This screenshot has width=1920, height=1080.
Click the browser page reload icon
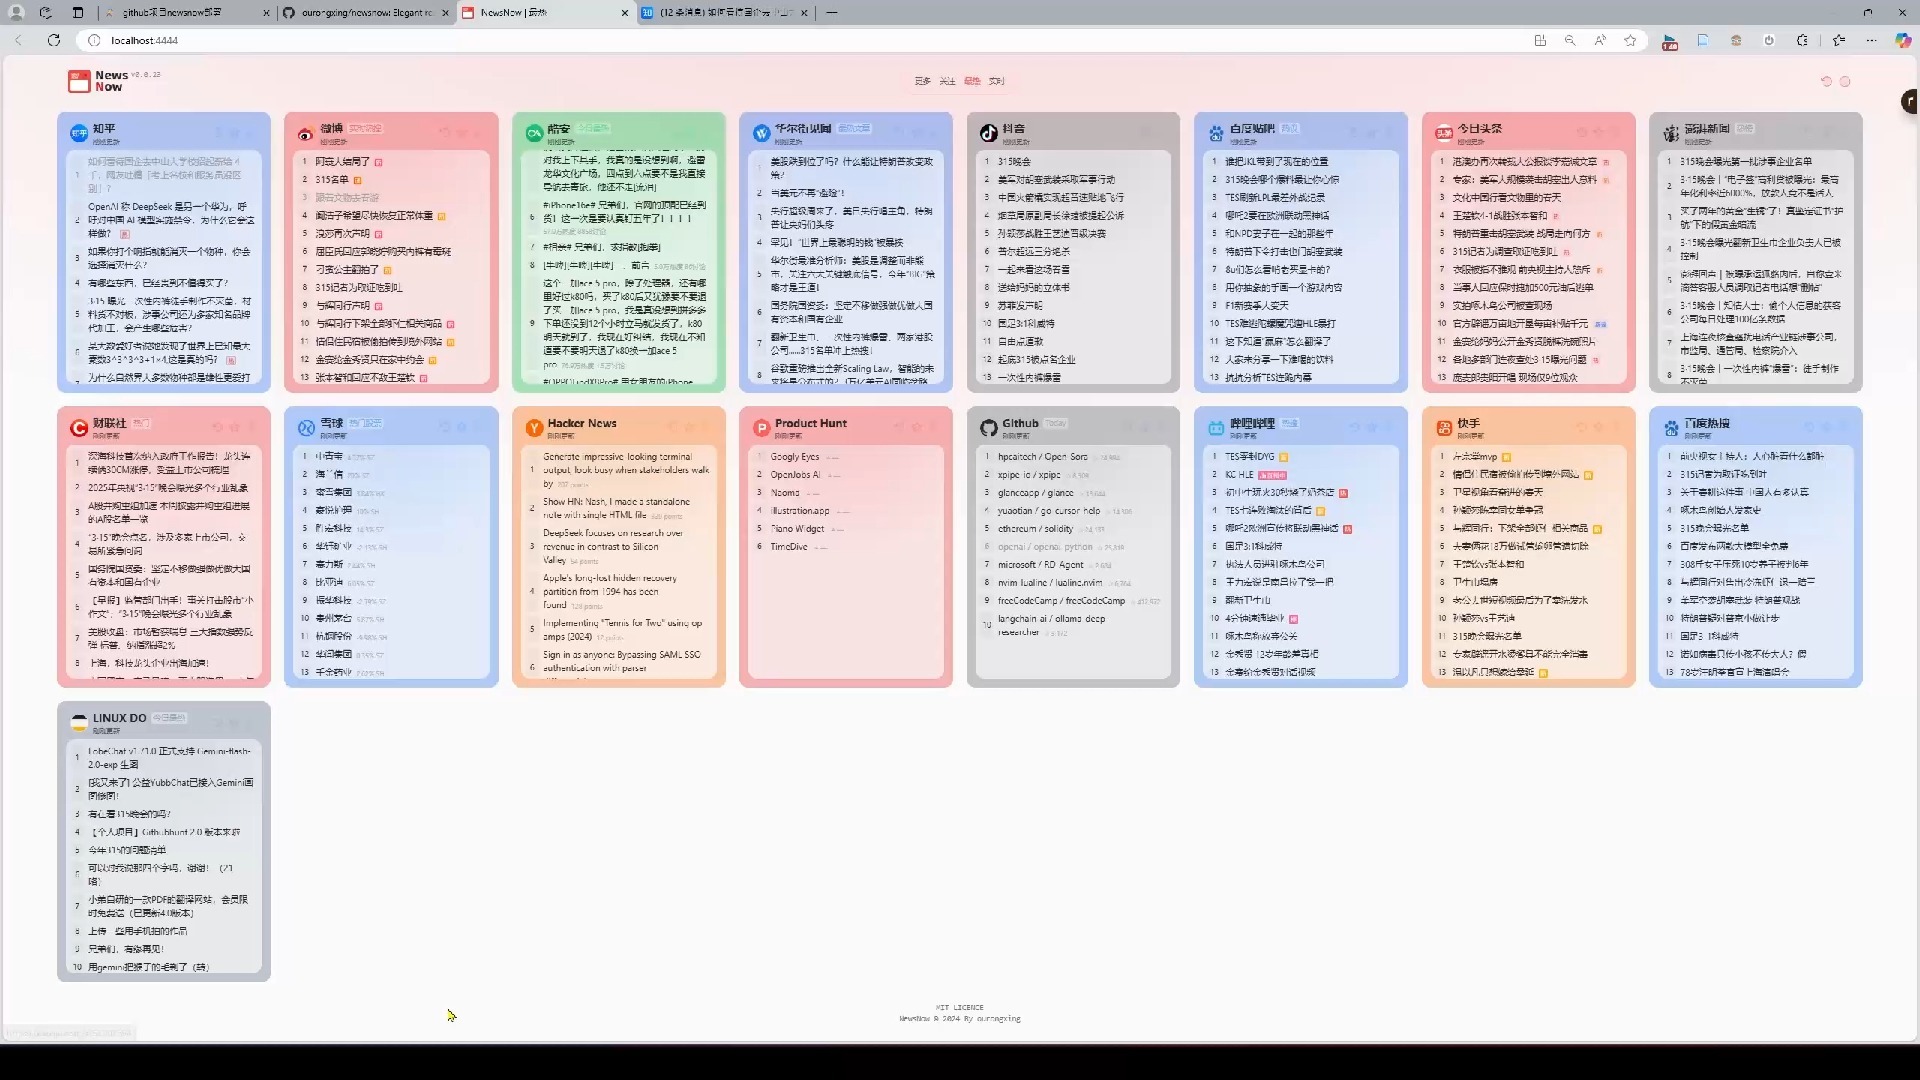point(54,40)
